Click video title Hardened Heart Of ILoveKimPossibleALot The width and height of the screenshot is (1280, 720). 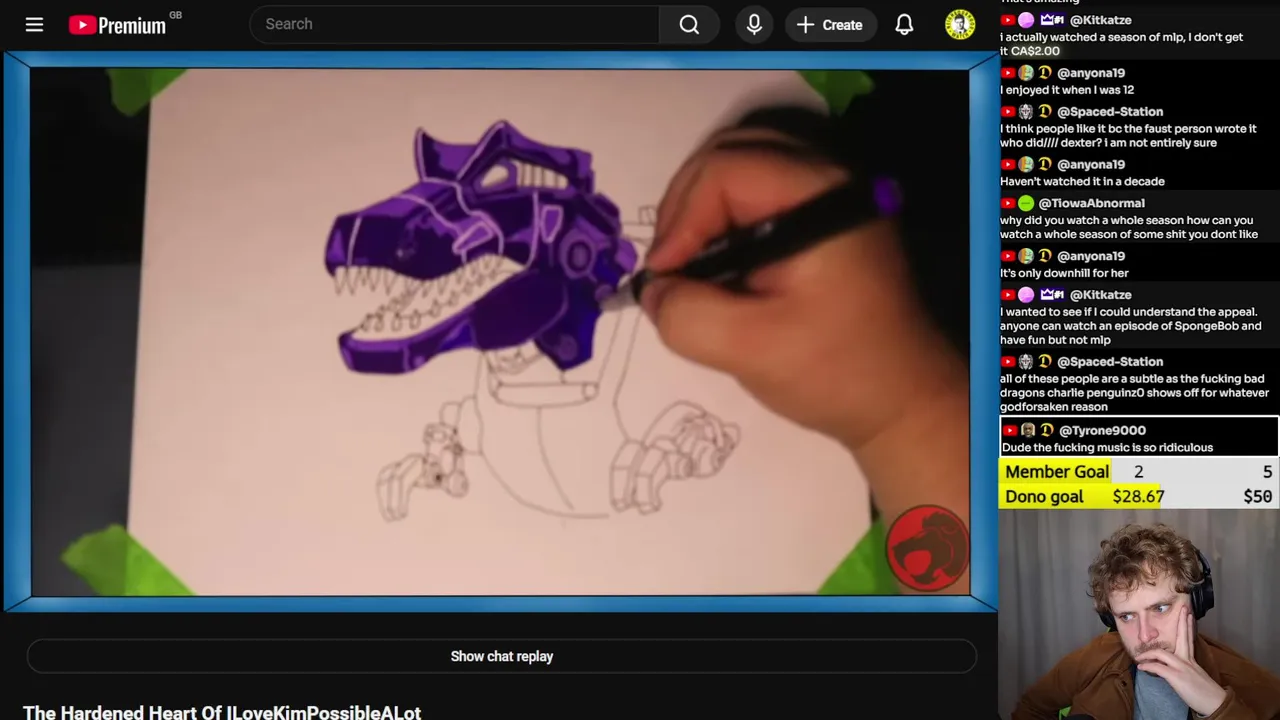222,711
